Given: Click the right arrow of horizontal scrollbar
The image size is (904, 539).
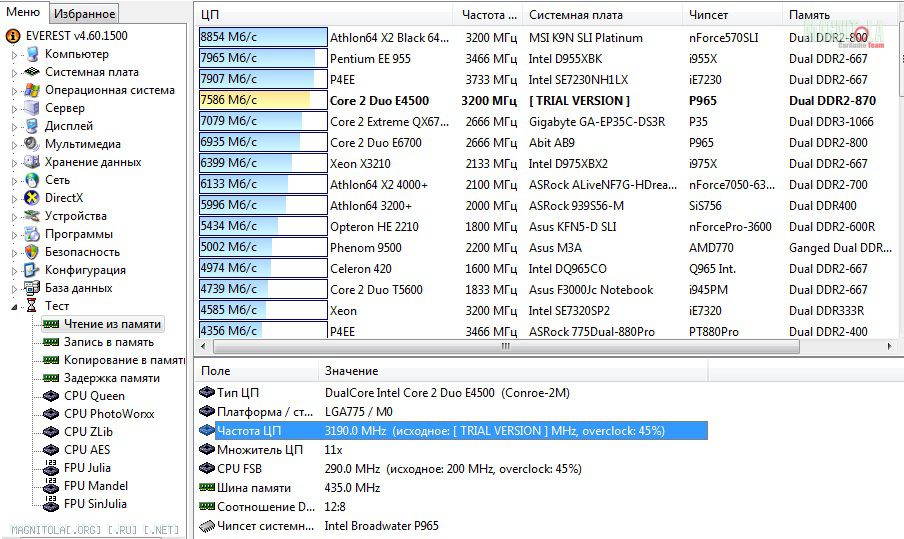Looking at the screenshot, I should tap(890, 346).
